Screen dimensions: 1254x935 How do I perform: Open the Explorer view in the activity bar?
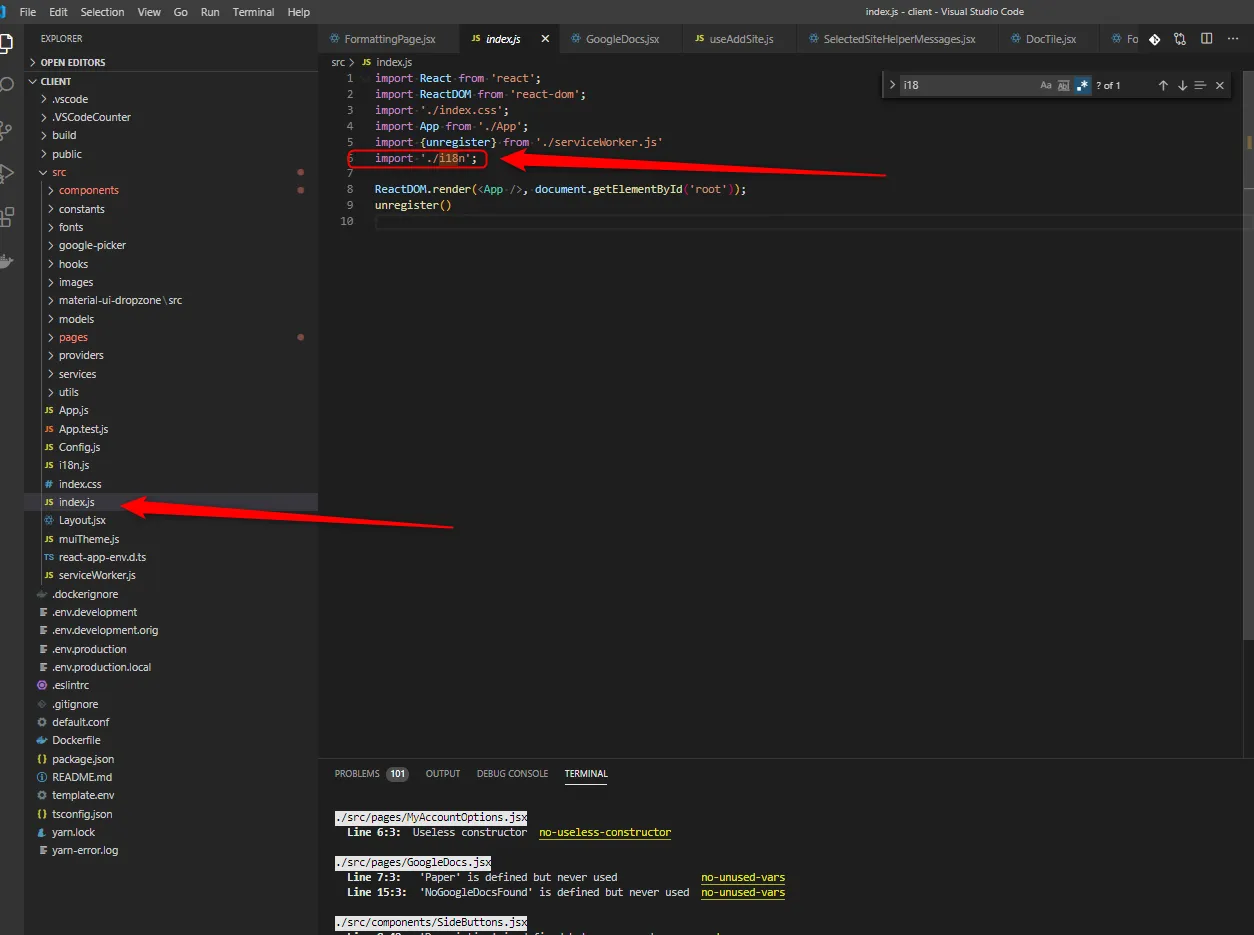[x=5, y=42]
